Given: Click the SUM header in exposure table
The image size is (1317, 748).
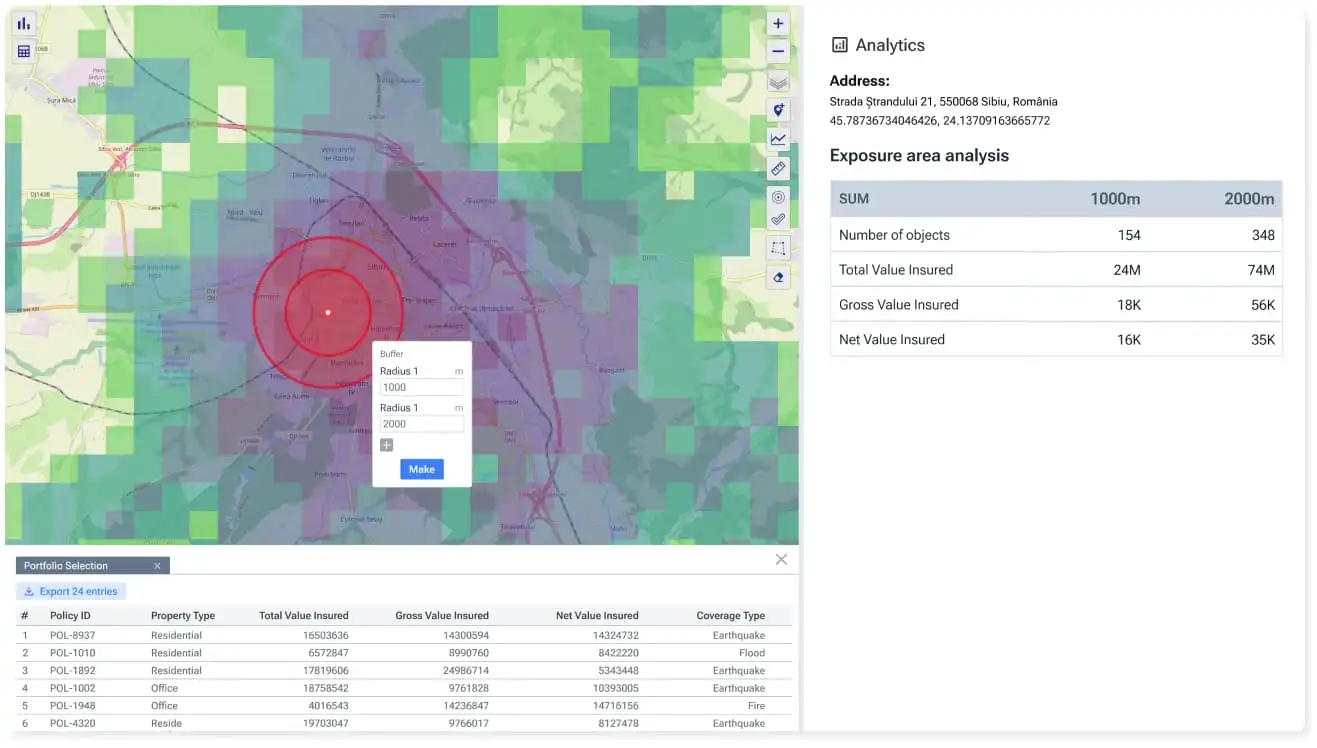Looking at the screenshot, I should click(854, 198).
